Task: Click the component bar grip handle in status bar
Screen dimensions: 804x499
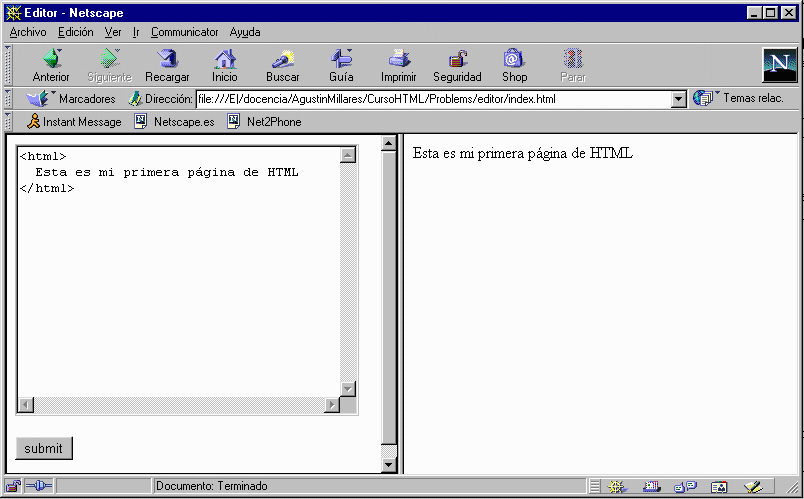Action: click(594, 486)
